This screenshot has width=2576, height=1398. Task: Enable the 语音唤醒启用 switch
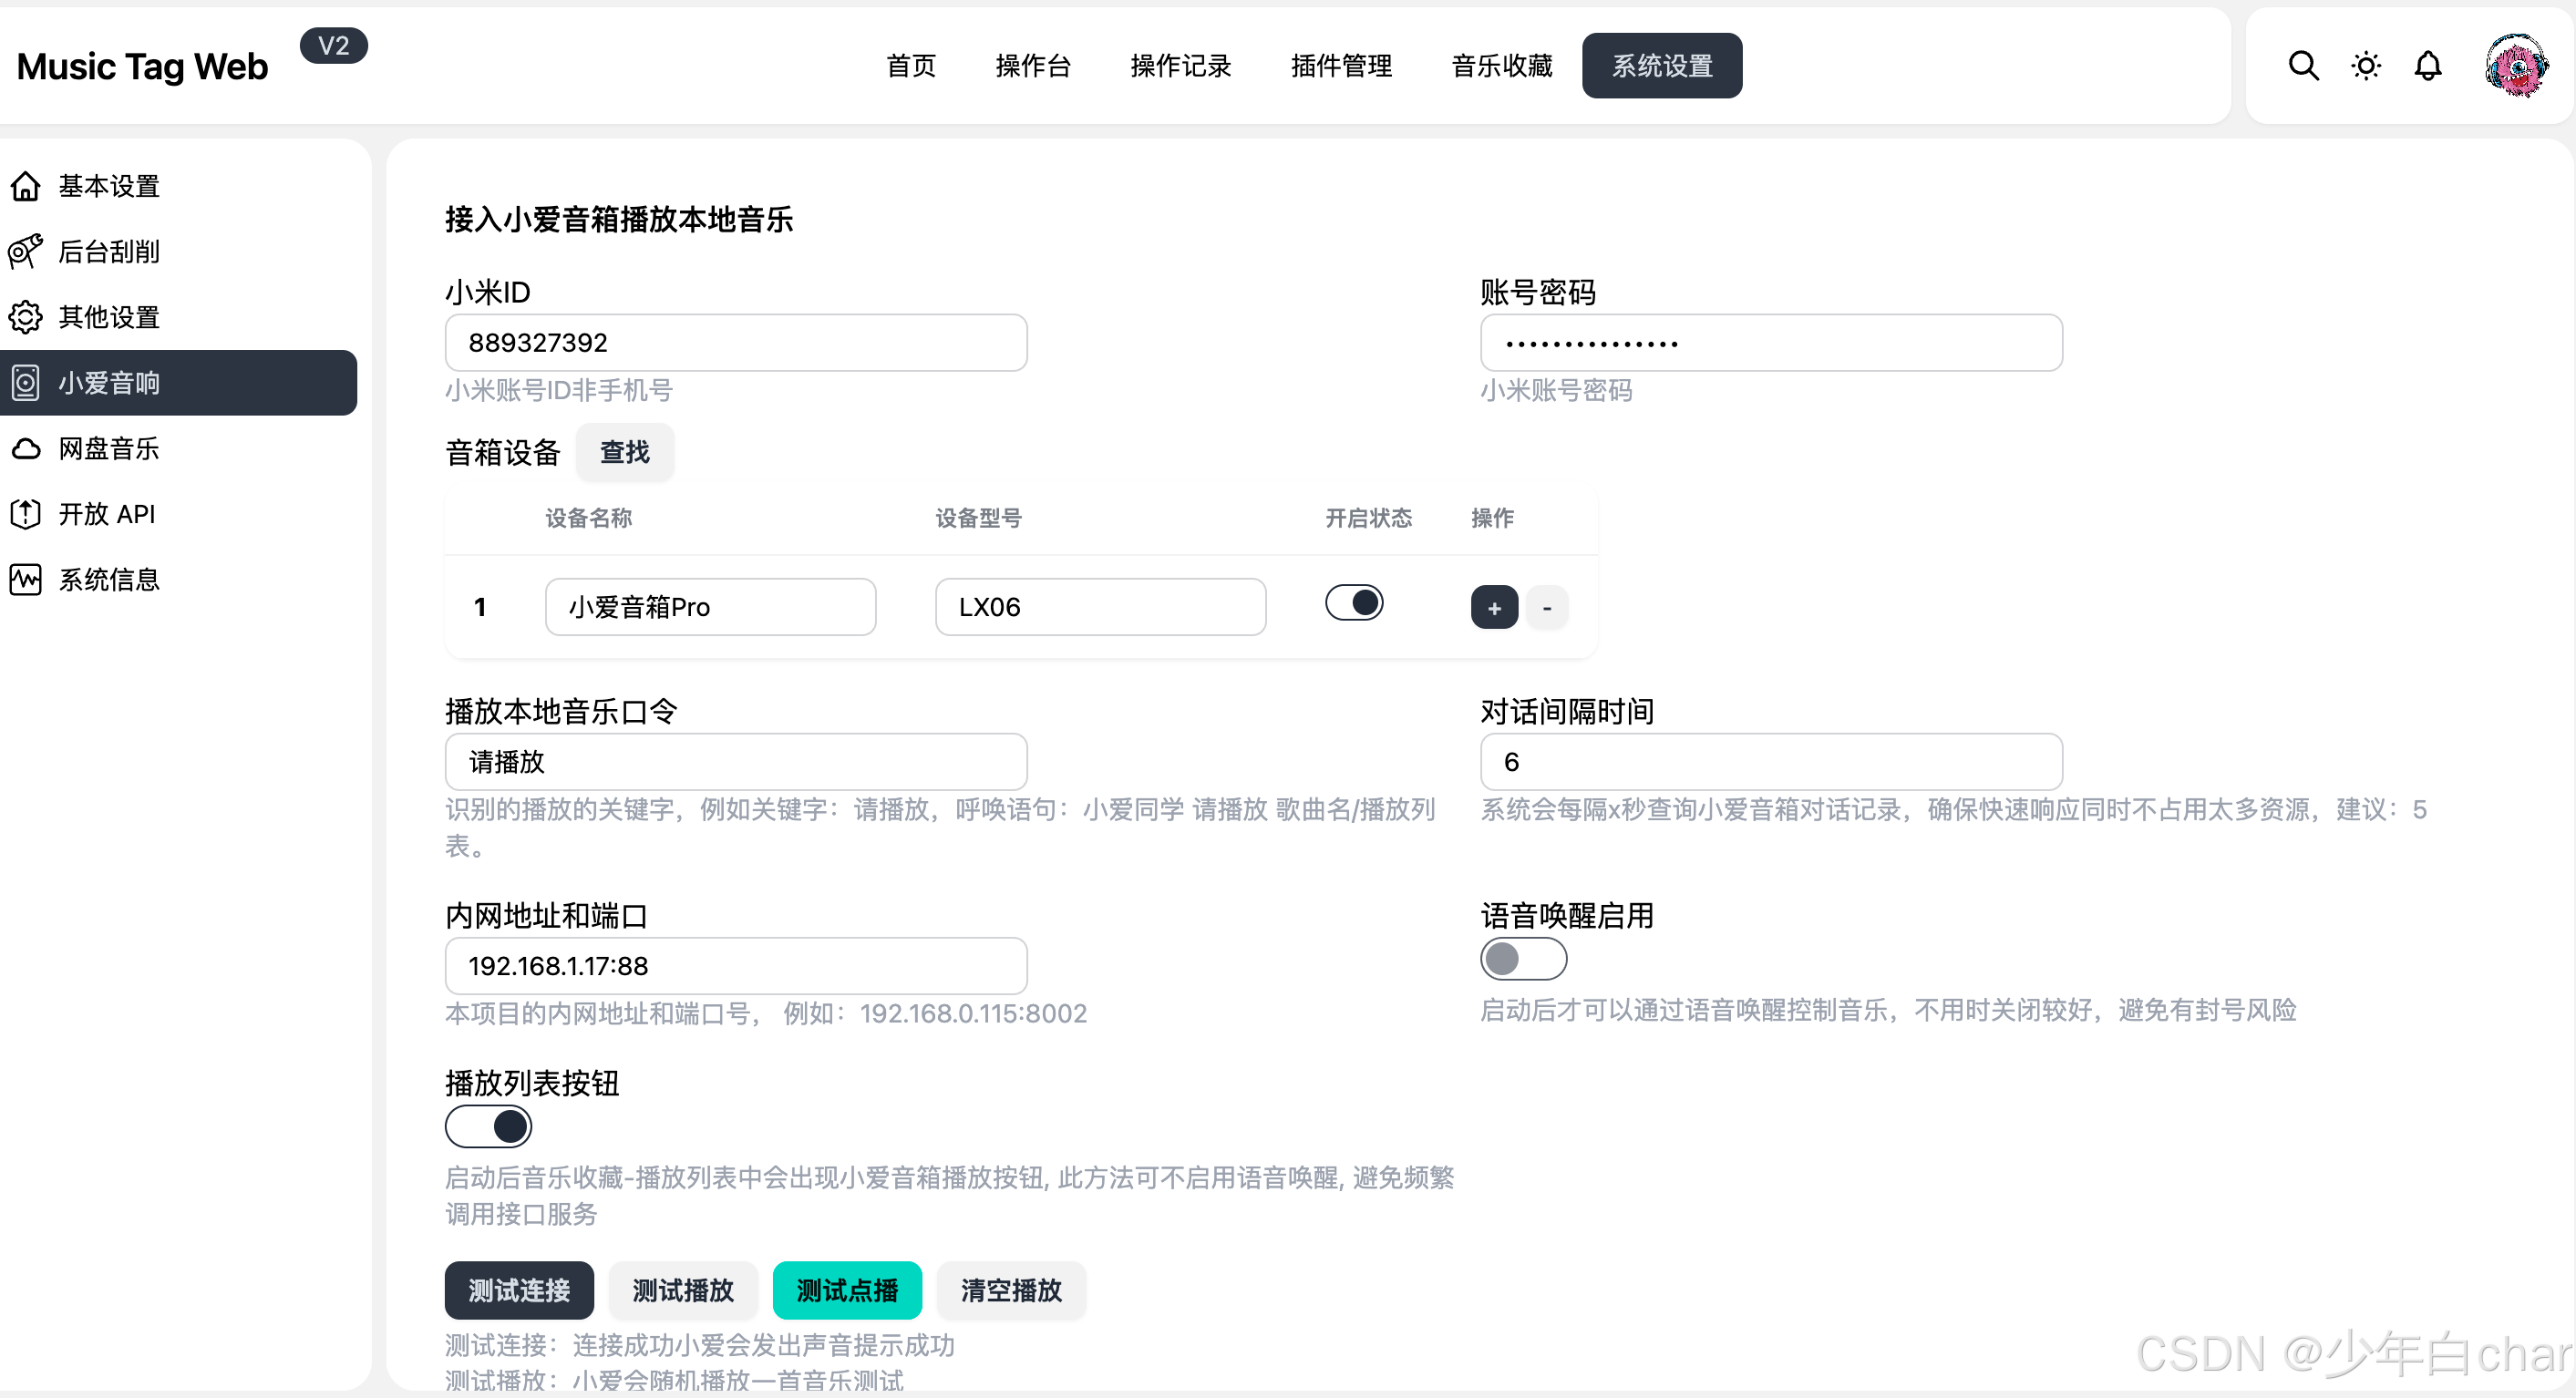(1522, 959)
